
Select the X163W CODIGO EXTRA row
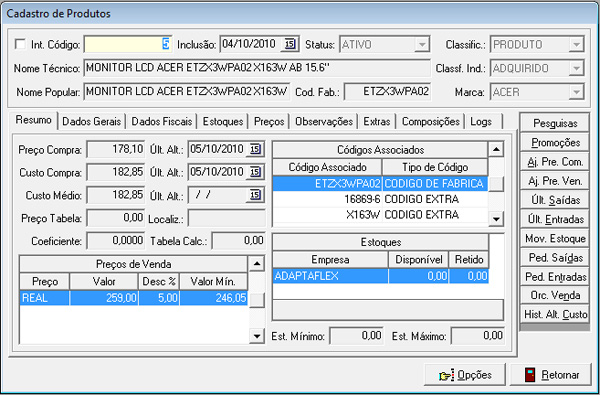point(380,214)
